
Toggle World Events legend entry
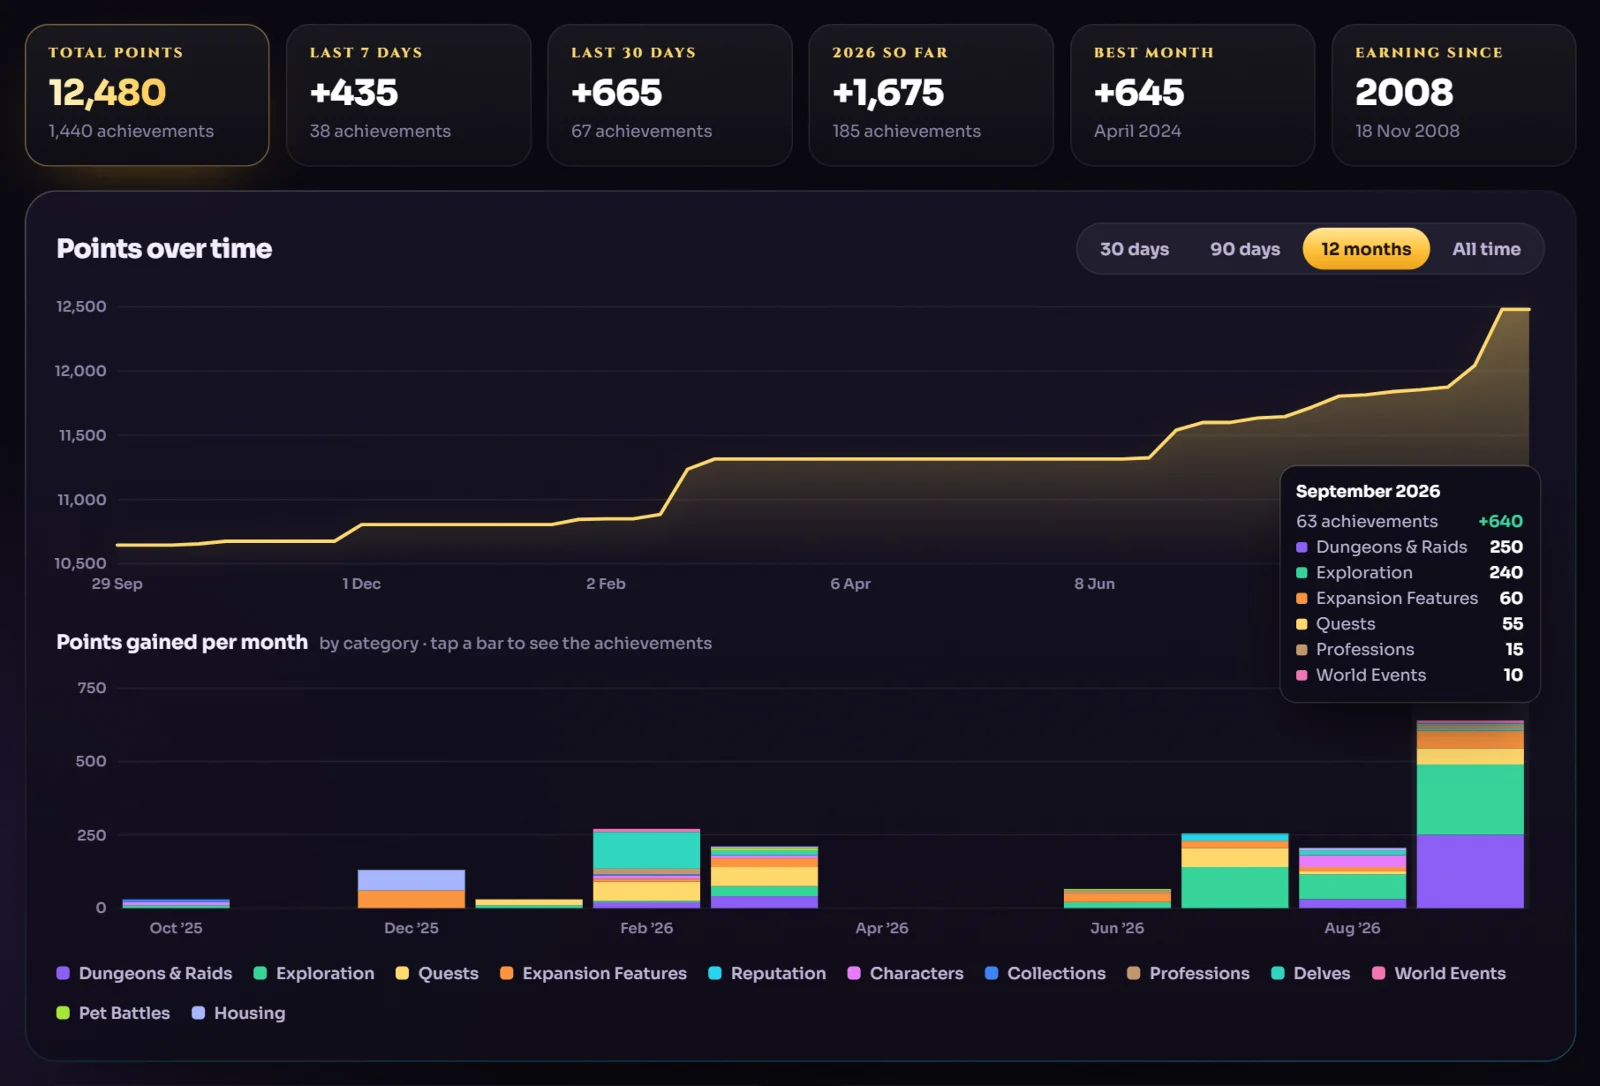point(1438,973)
